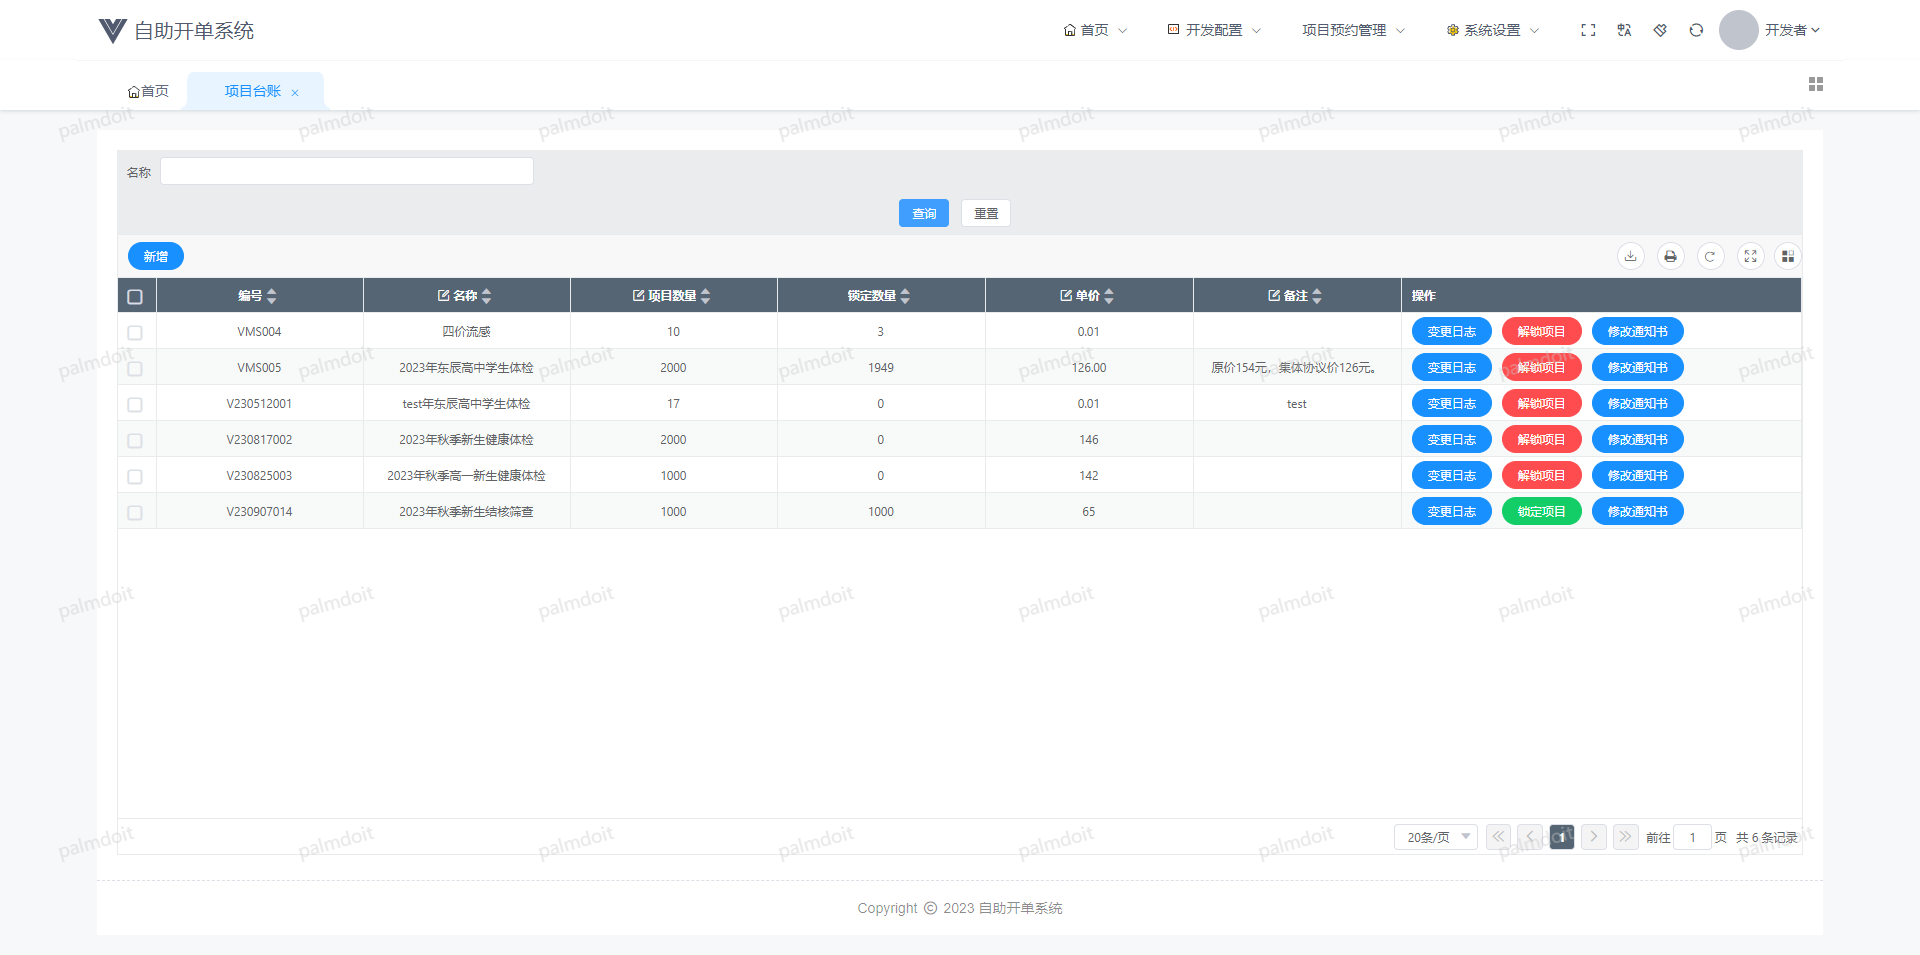Click the 查询 search button
Screen dimensions: 1920x955
tap(924, 213)
